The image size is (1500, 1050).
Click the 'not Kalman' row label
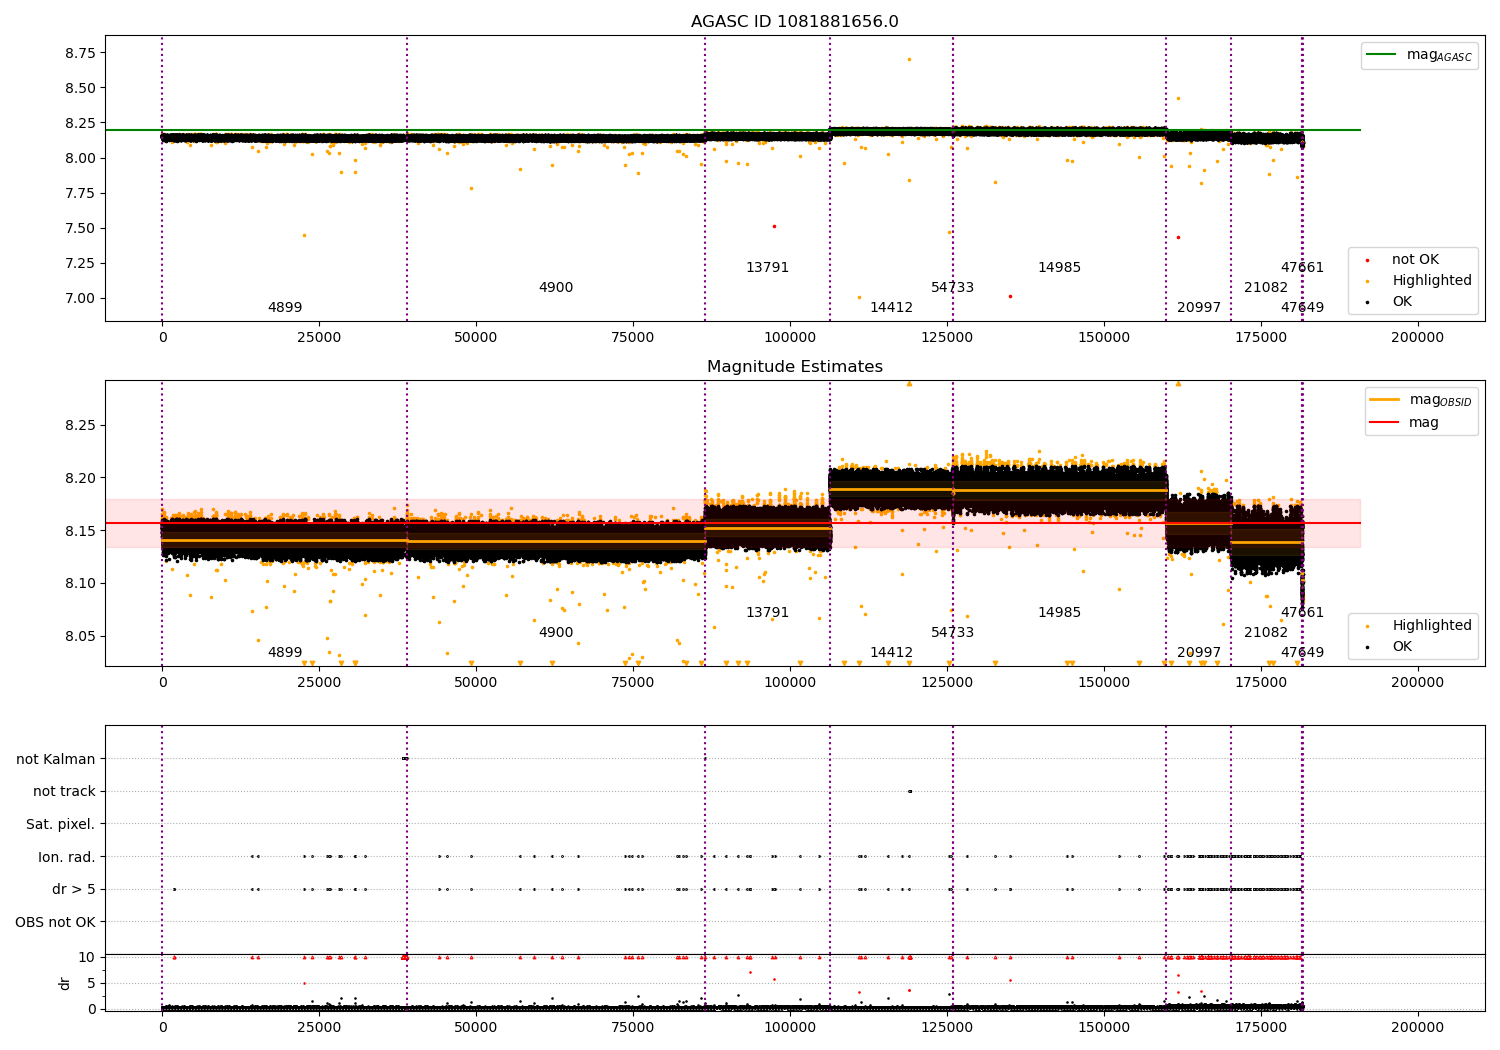click(x=56, y=759)
